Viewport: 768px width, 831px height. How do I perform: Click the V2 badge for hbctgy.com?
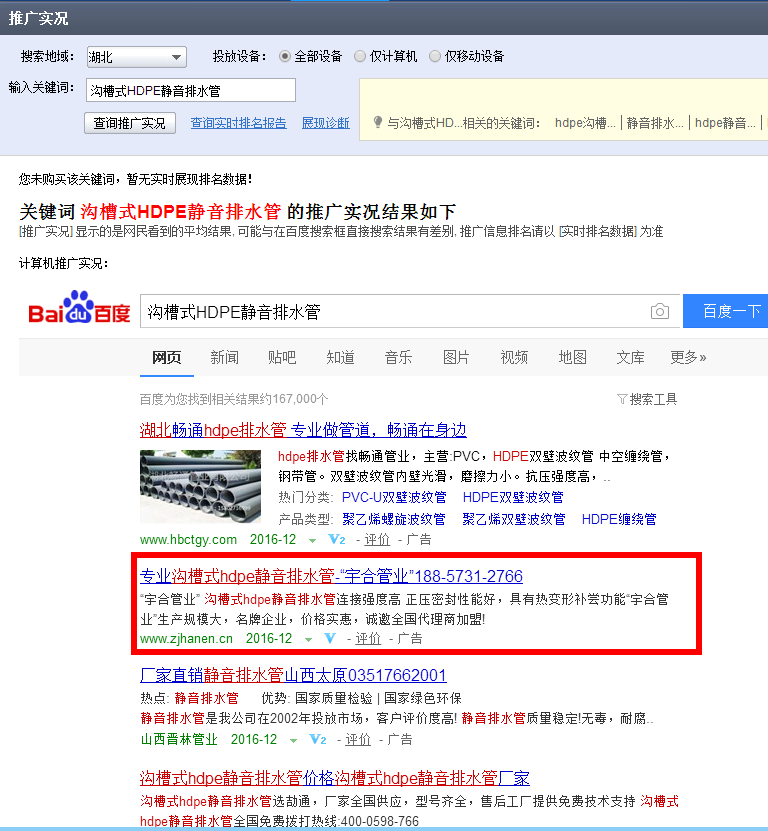[337, 540]
